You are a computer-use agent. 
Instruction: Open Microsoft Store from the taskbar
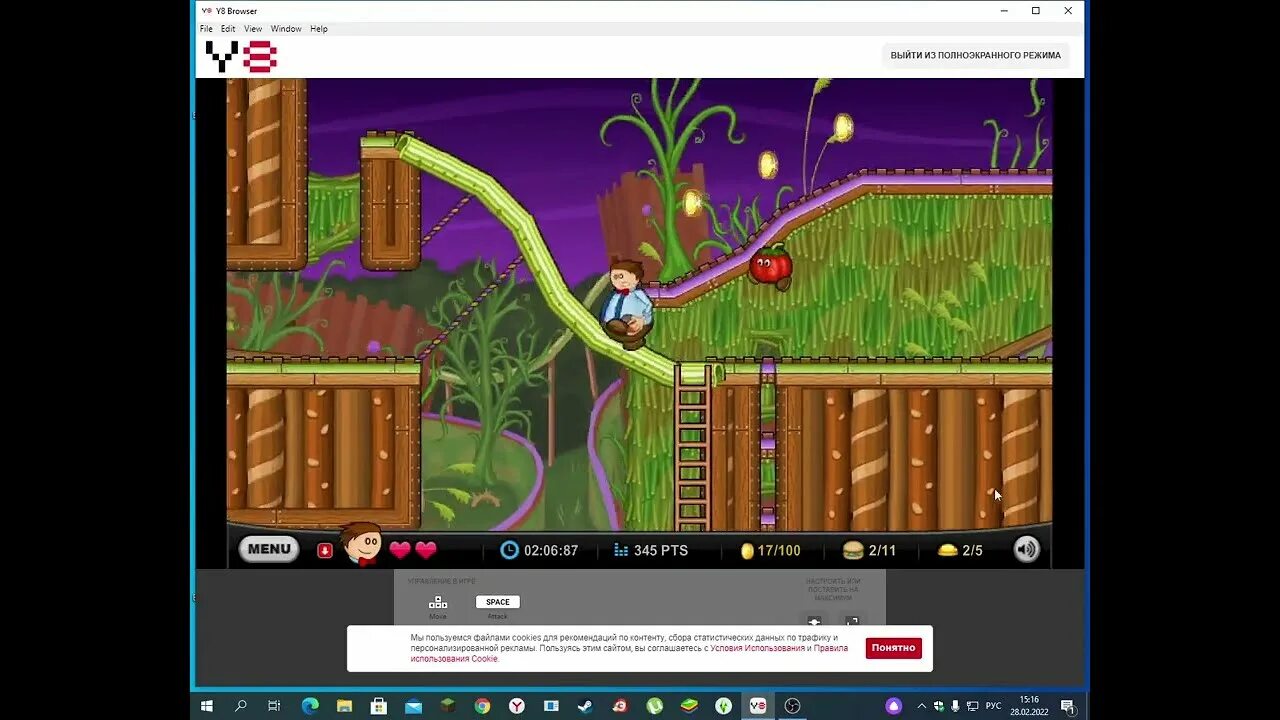[x=378, y=706]
